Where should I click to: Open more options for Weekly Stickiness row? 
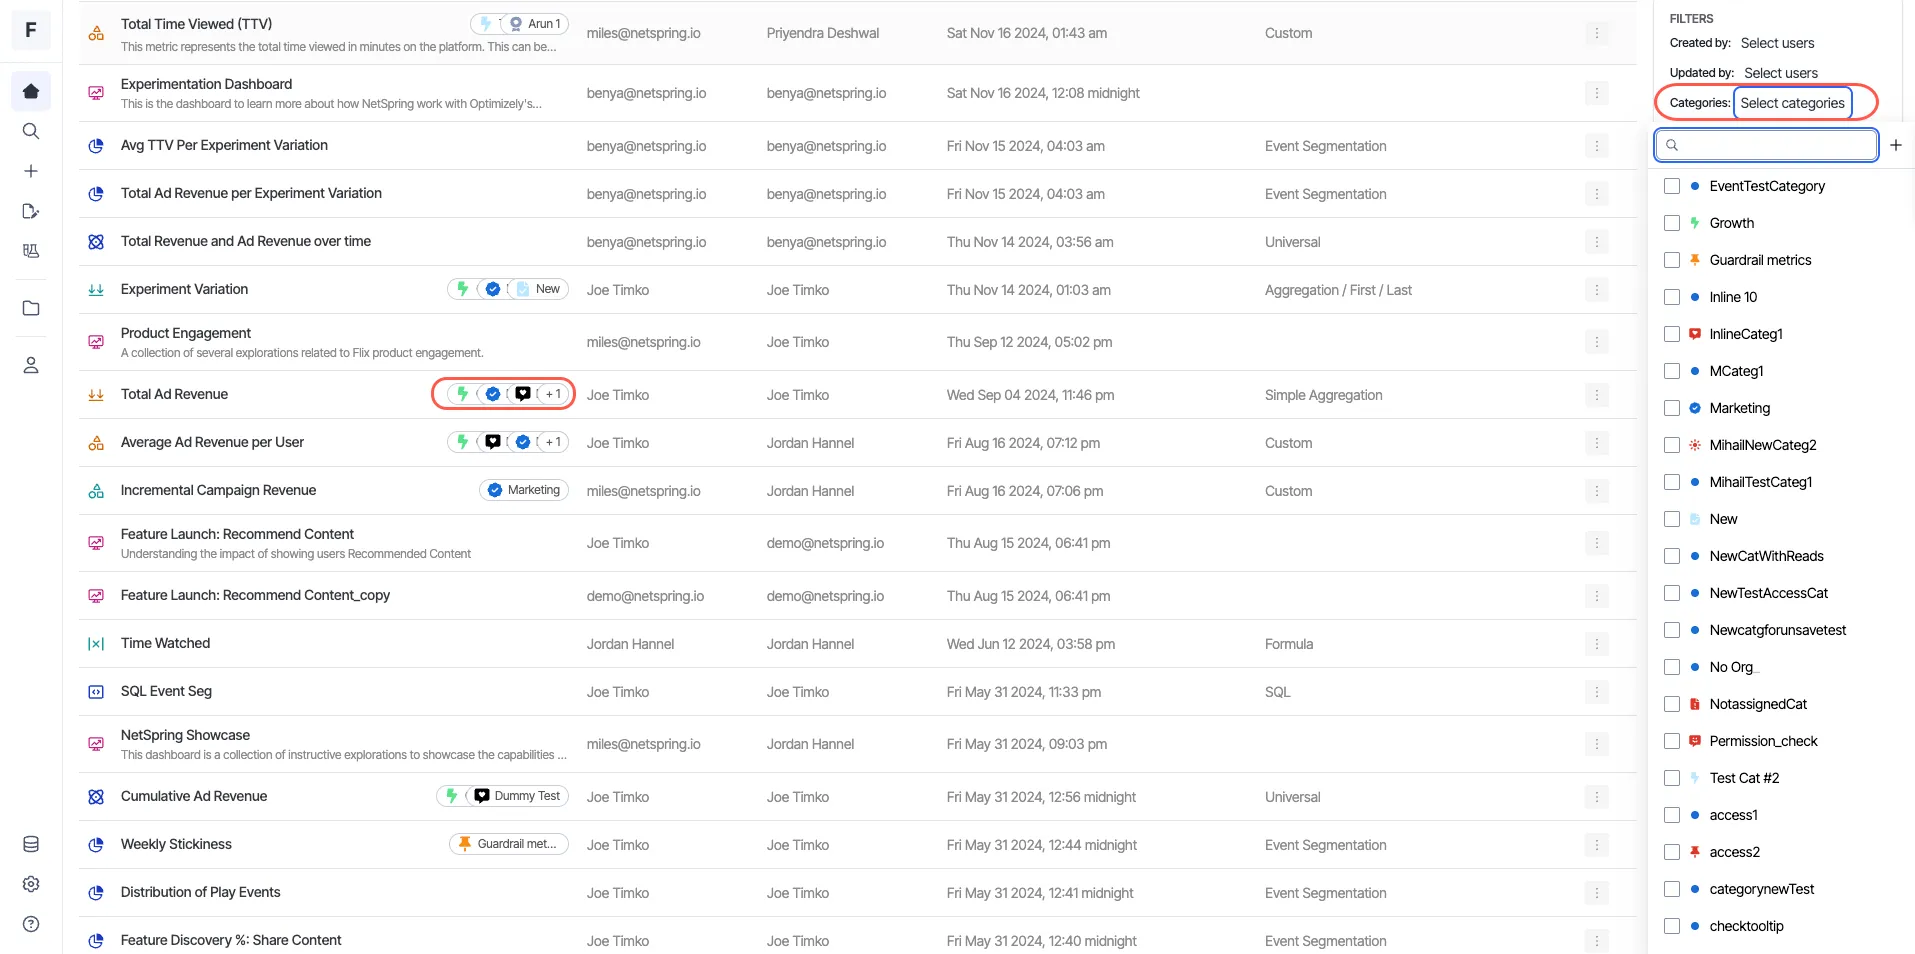point(1597,845)
